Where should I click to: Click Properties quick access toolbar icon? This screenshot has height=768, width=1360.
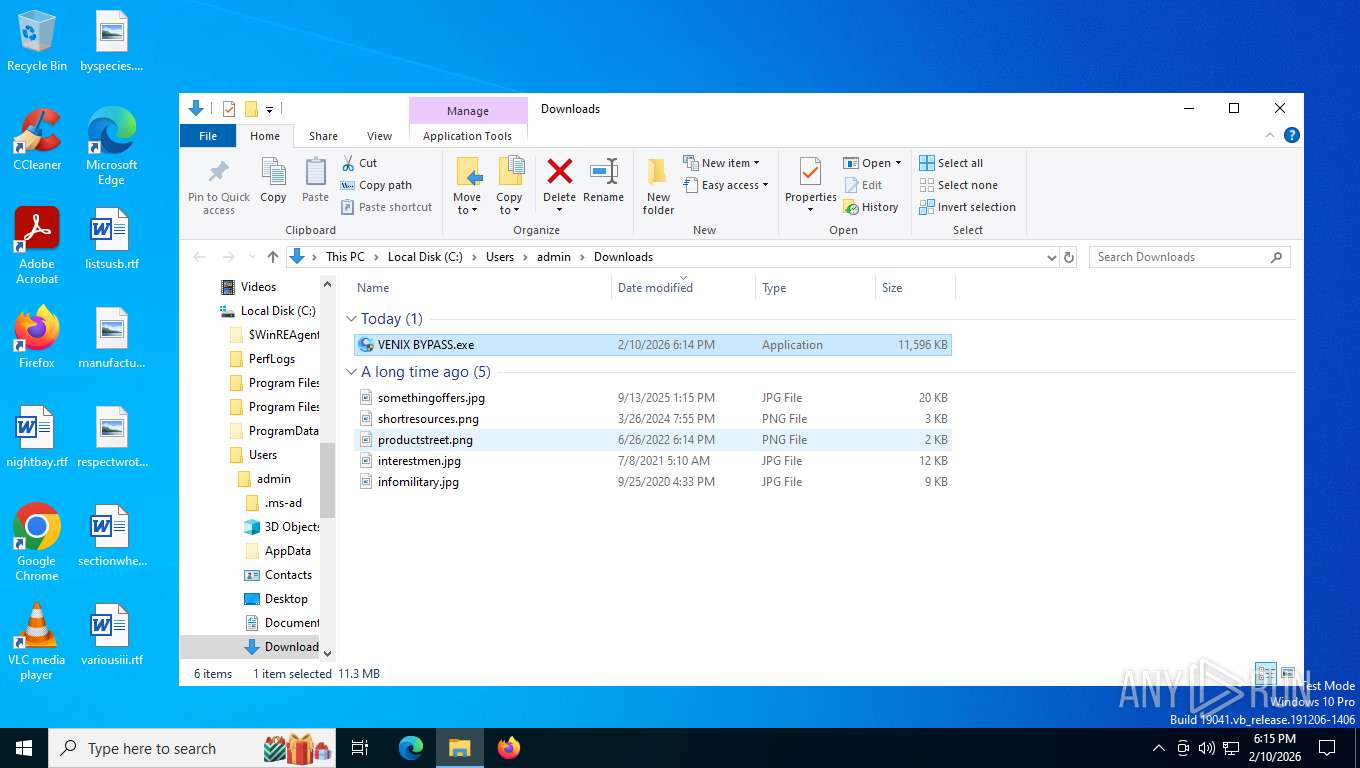229,109
